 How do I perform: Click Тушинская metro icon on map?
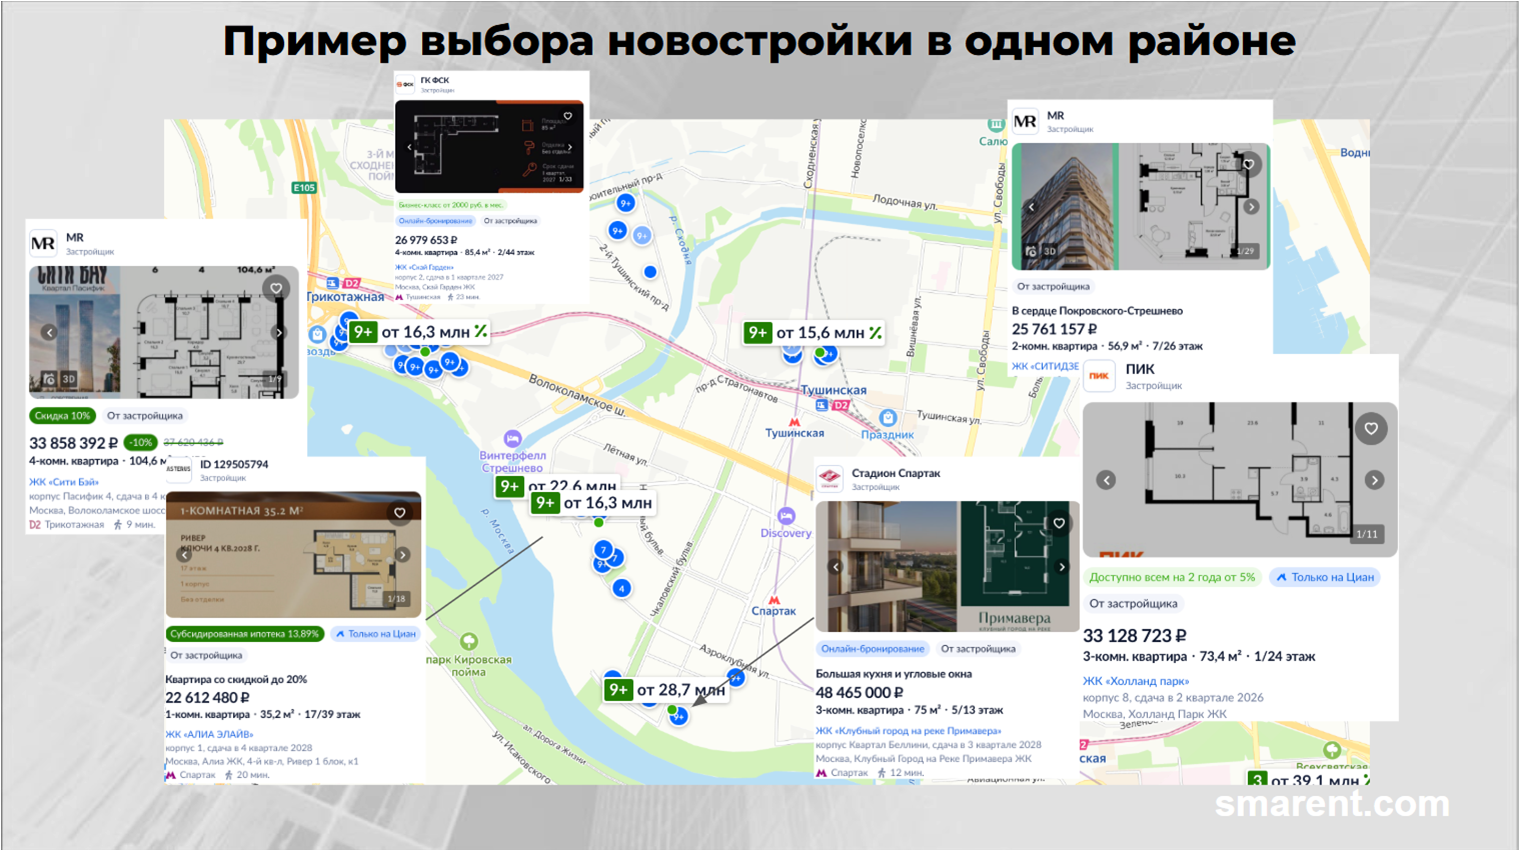pos(795,422)
